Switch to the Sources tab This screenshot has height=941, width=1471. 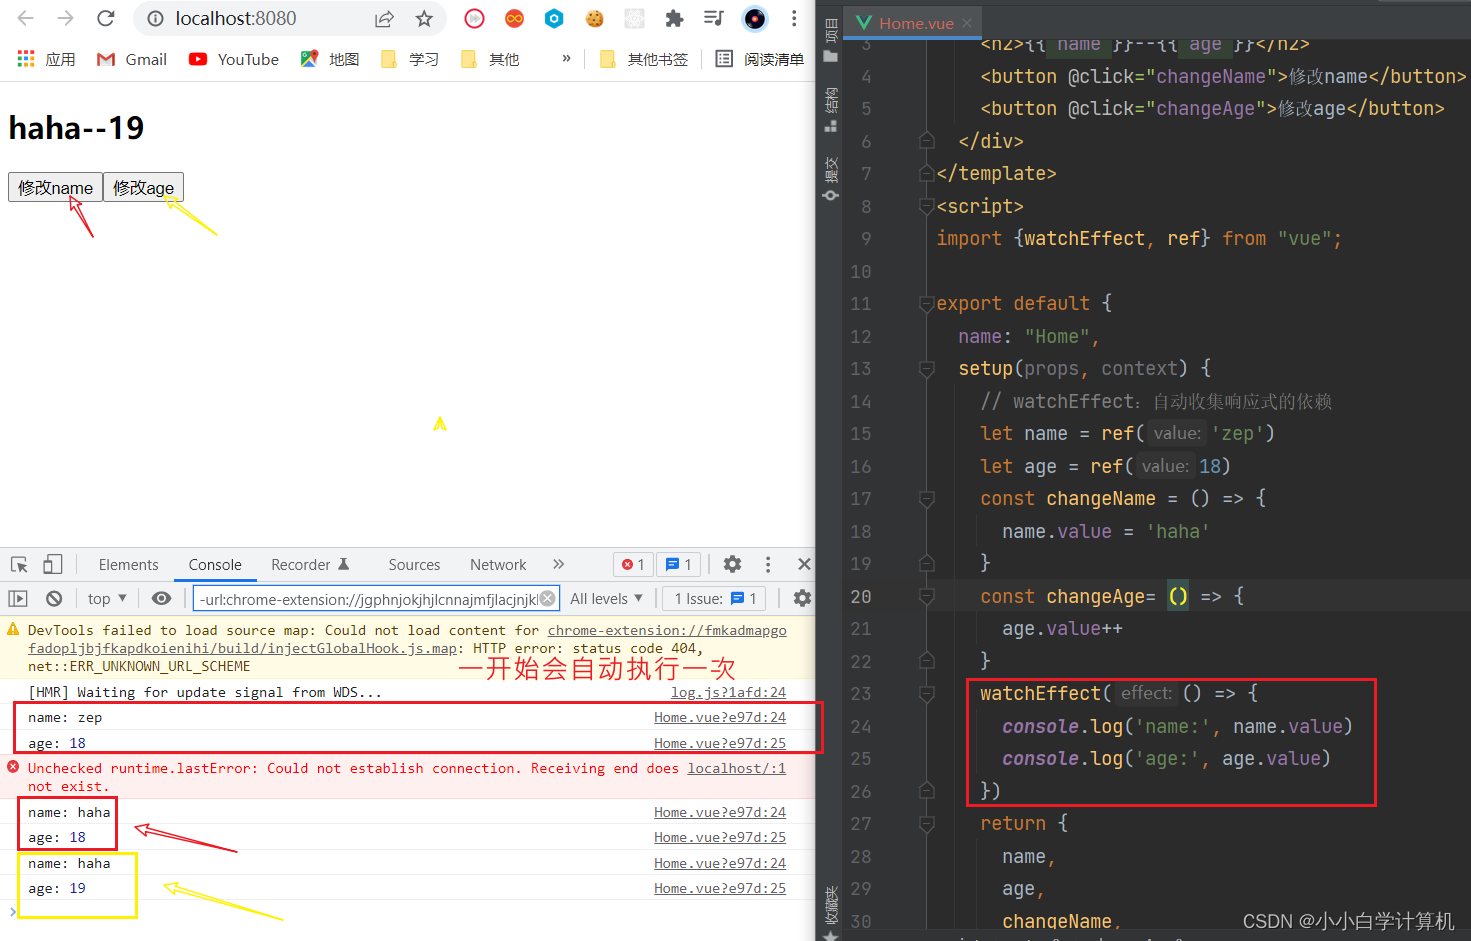coord(414,565)
